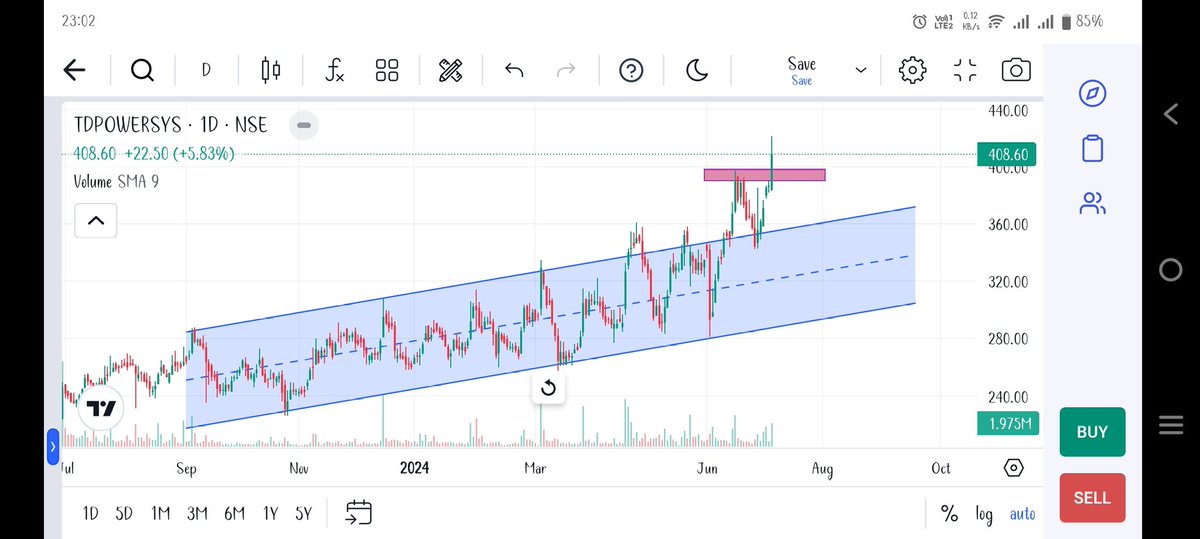Tap the alarm icon in status bar
This screenshot has height=539, width=1200.
point(920,21)
